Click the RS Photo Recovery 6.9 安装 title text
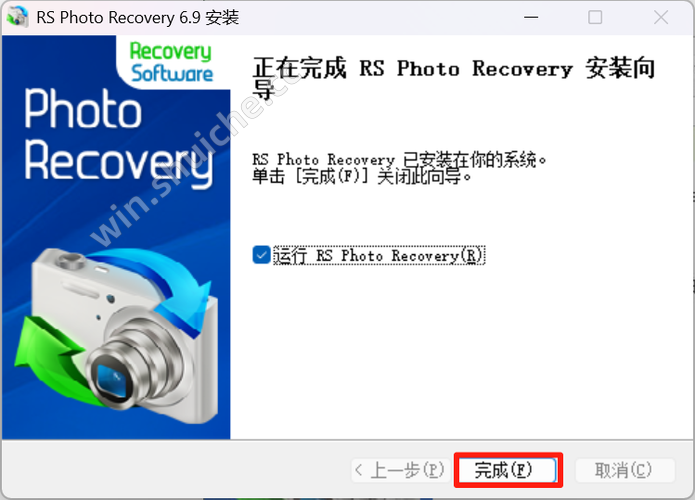This screenshot has width=695, height=500. click(x=137, y=18)
